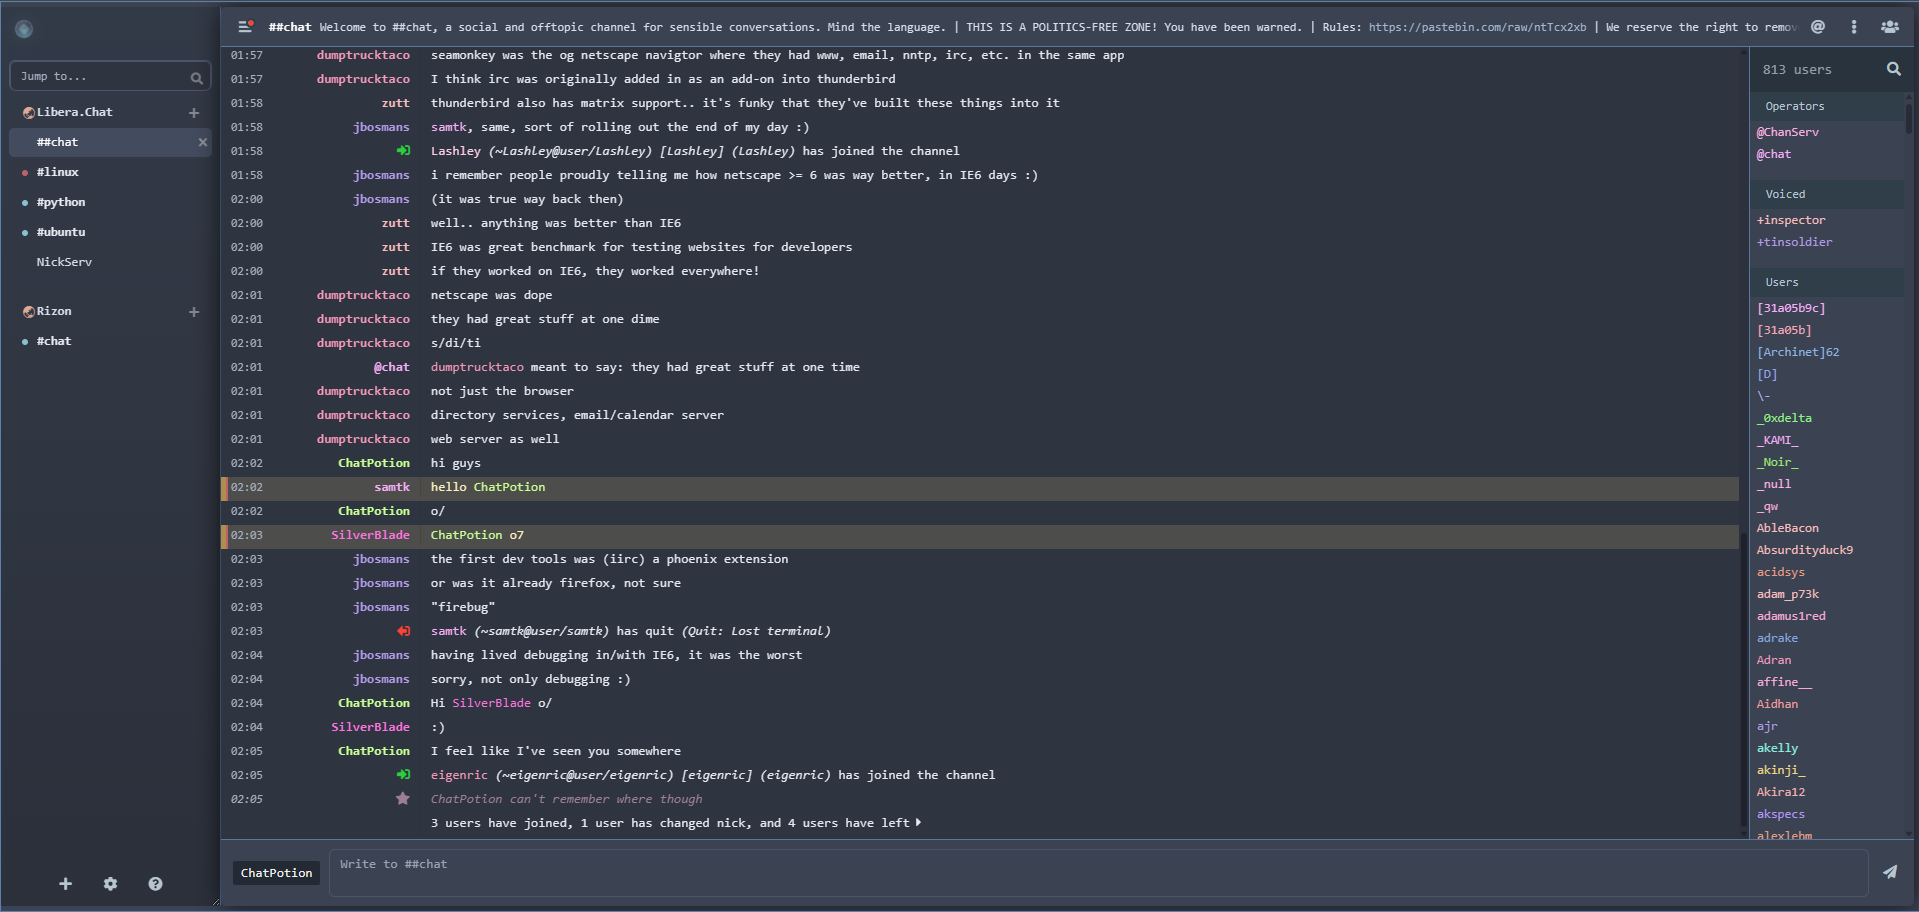1919x912 pixels.
Task: Send the message with the paper plane icon
Action: (x=1890, y=872)
